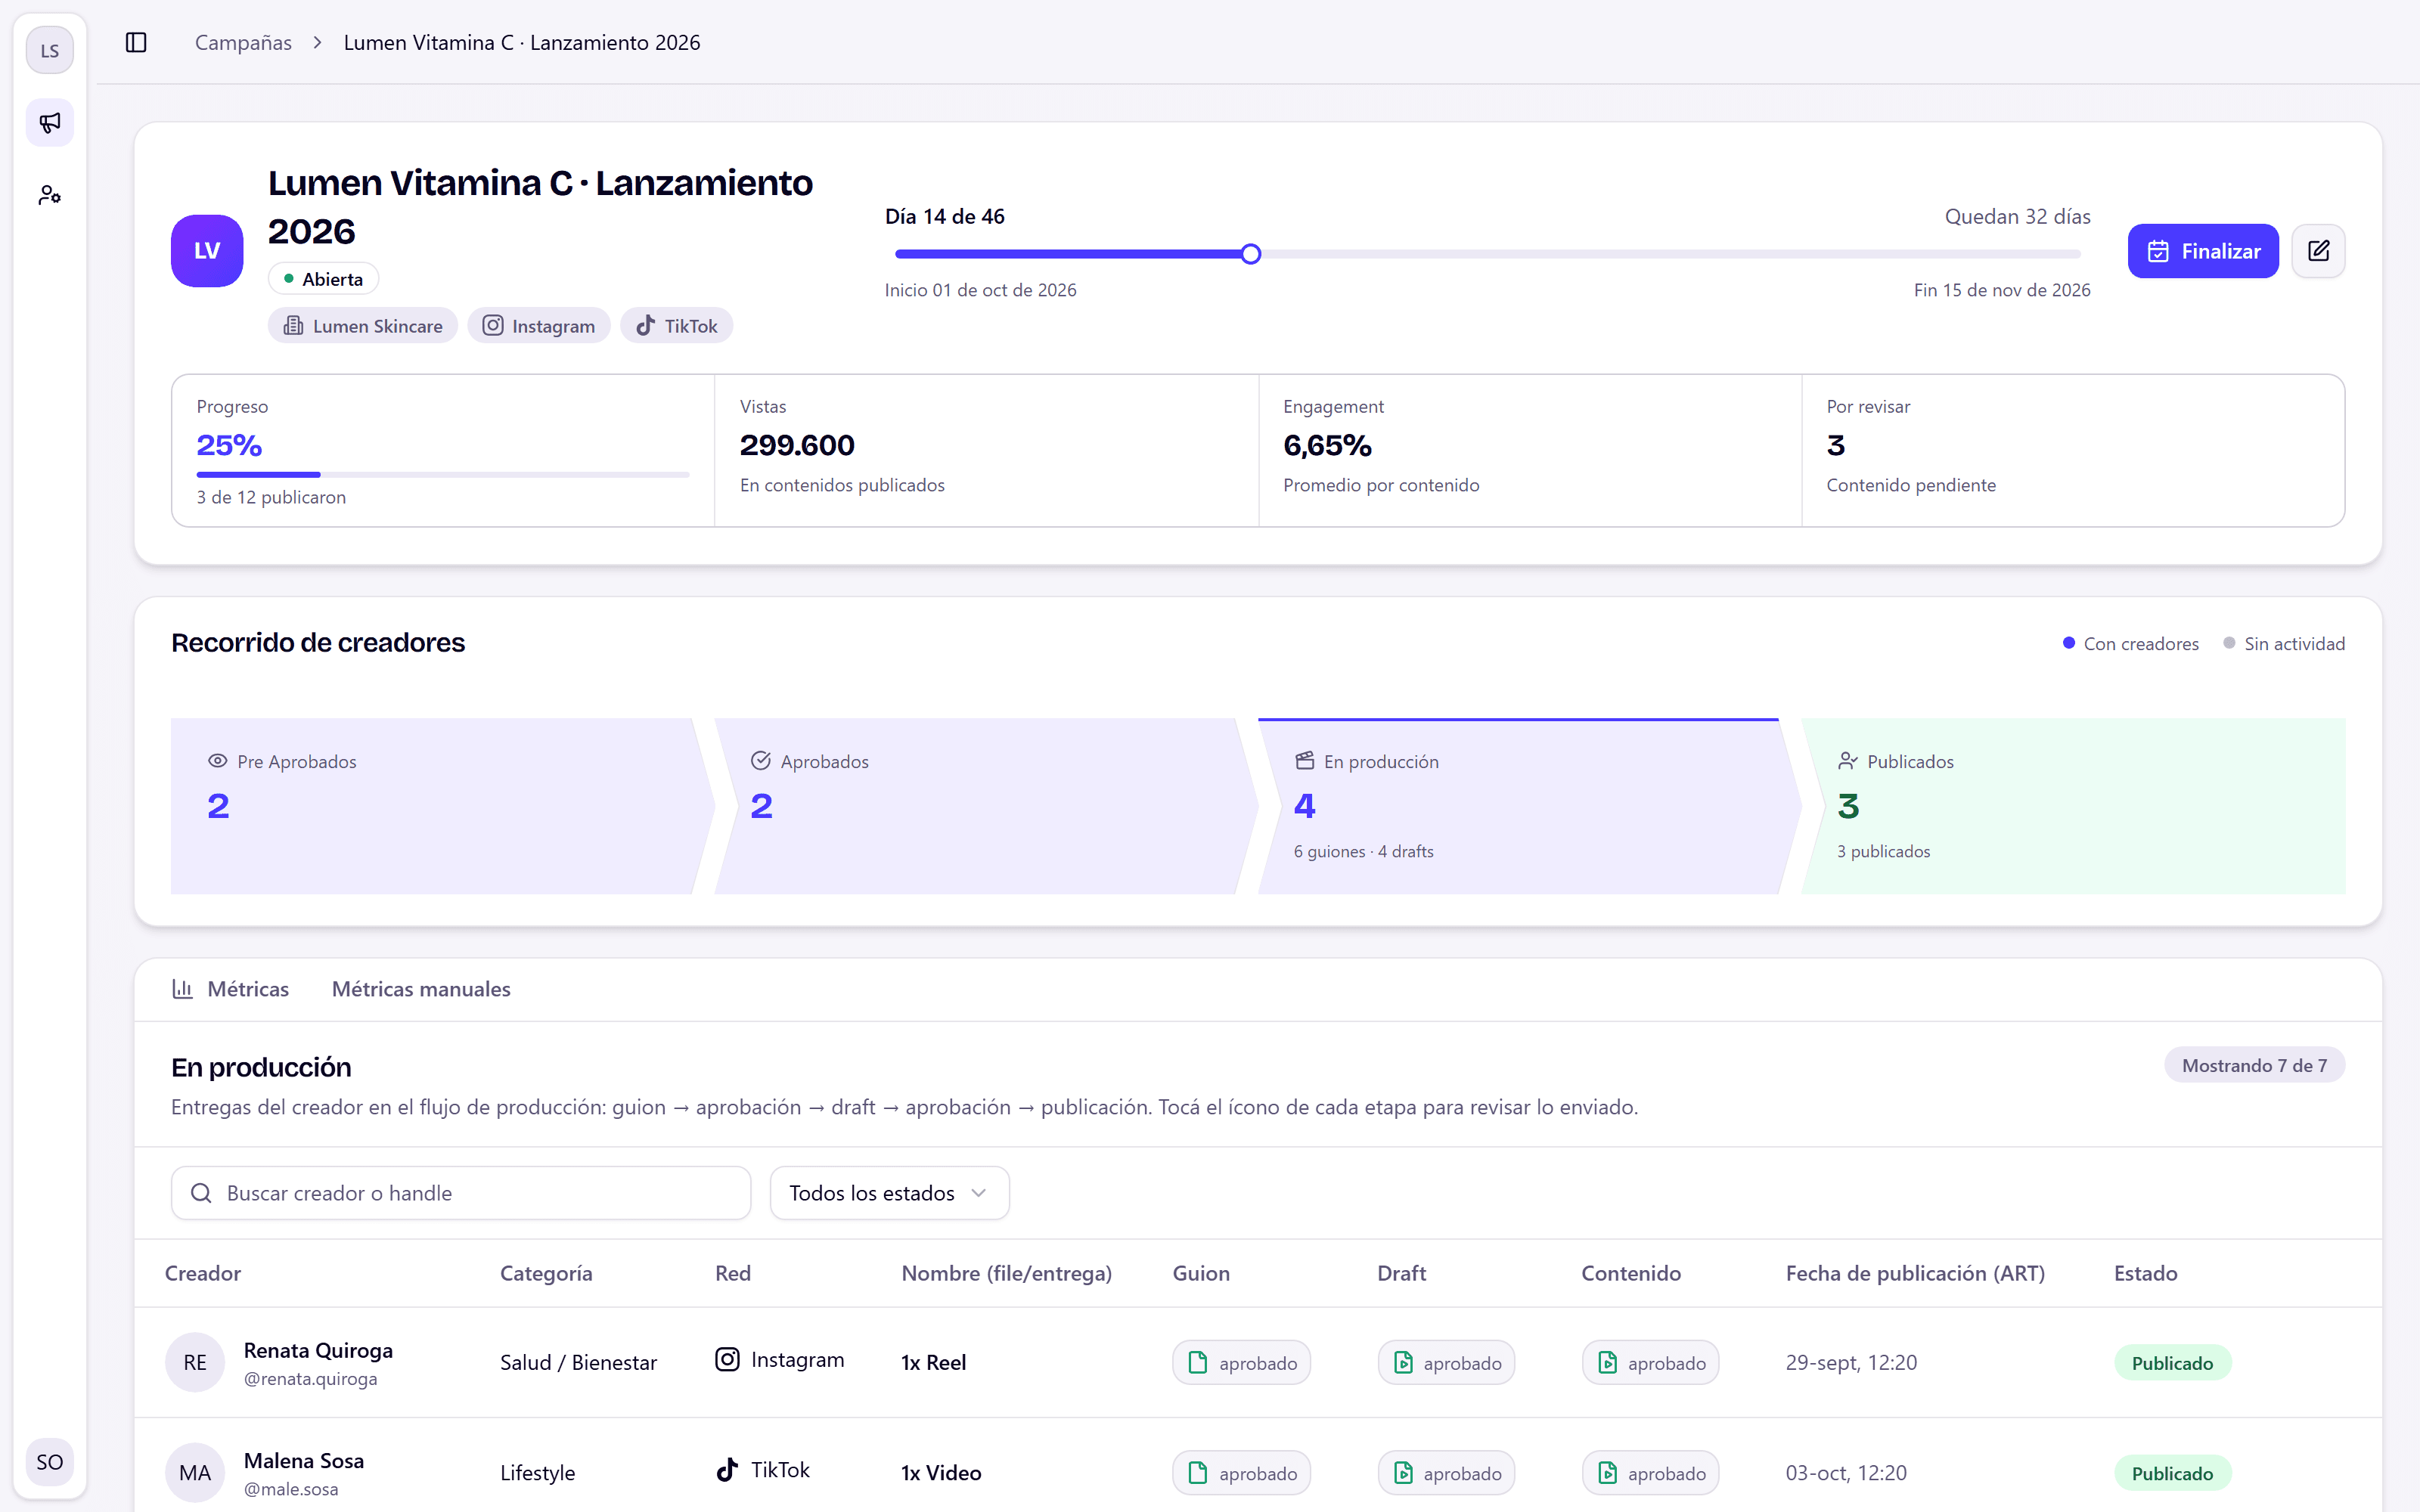Switch to the Métricas tab

(231, 989)
